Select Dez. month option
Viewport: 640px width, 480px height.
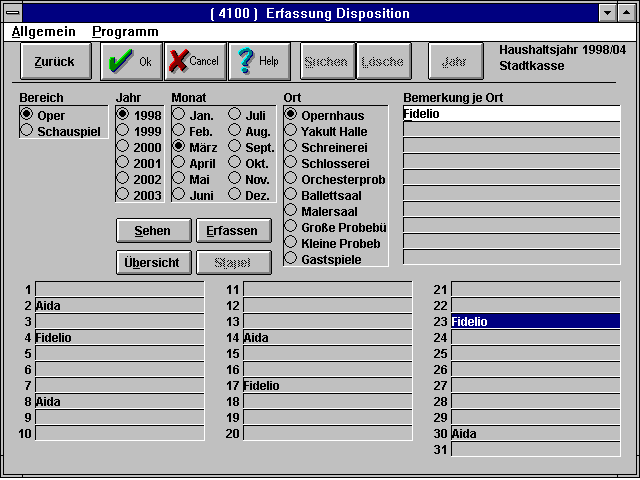pos(235,195)
